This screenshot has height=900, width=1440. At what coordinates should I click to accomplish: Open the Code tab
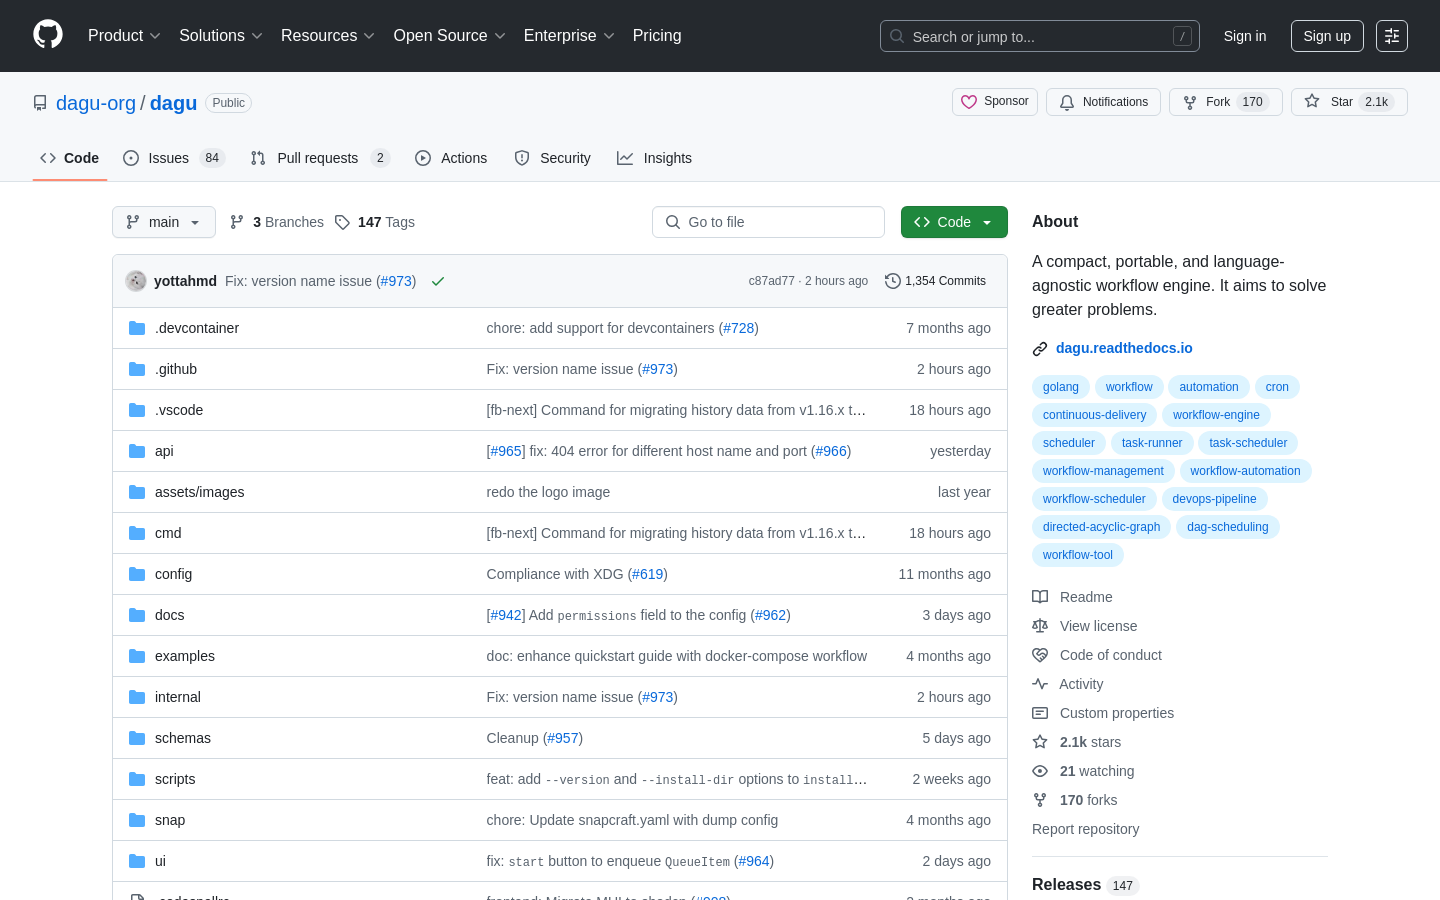pyautogui.click(x=70, y=158)
